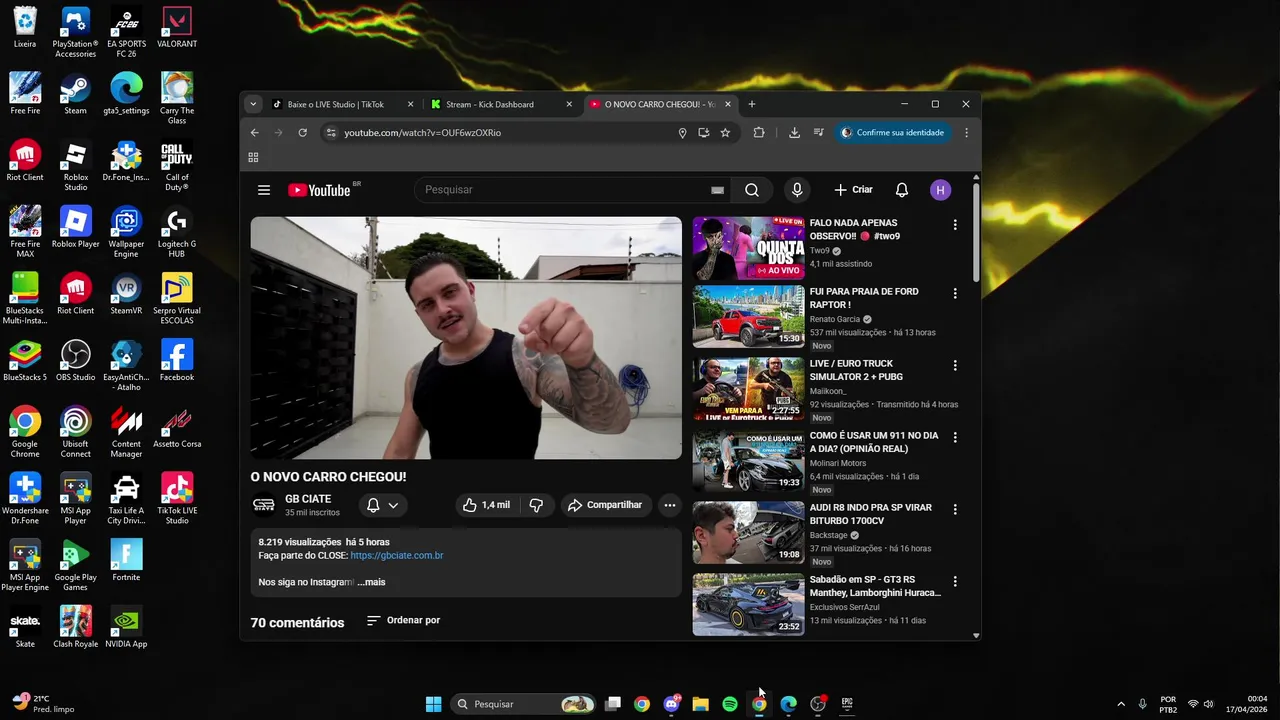Select Assetto Corsa desktop icon
This screenshot has height=720, width=1280.
pyautogui.click(x=177, y=427)
